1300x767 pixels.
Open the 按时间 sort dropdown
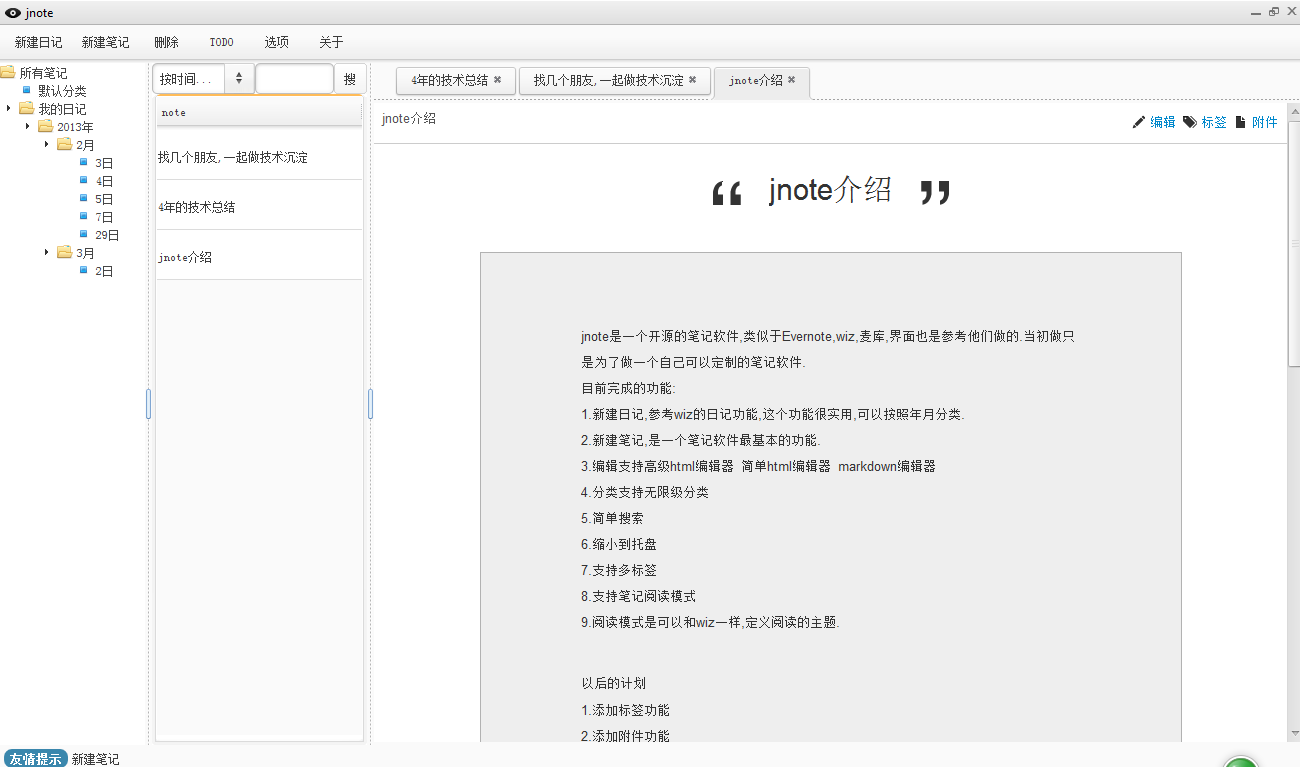(x=203, y=78)
